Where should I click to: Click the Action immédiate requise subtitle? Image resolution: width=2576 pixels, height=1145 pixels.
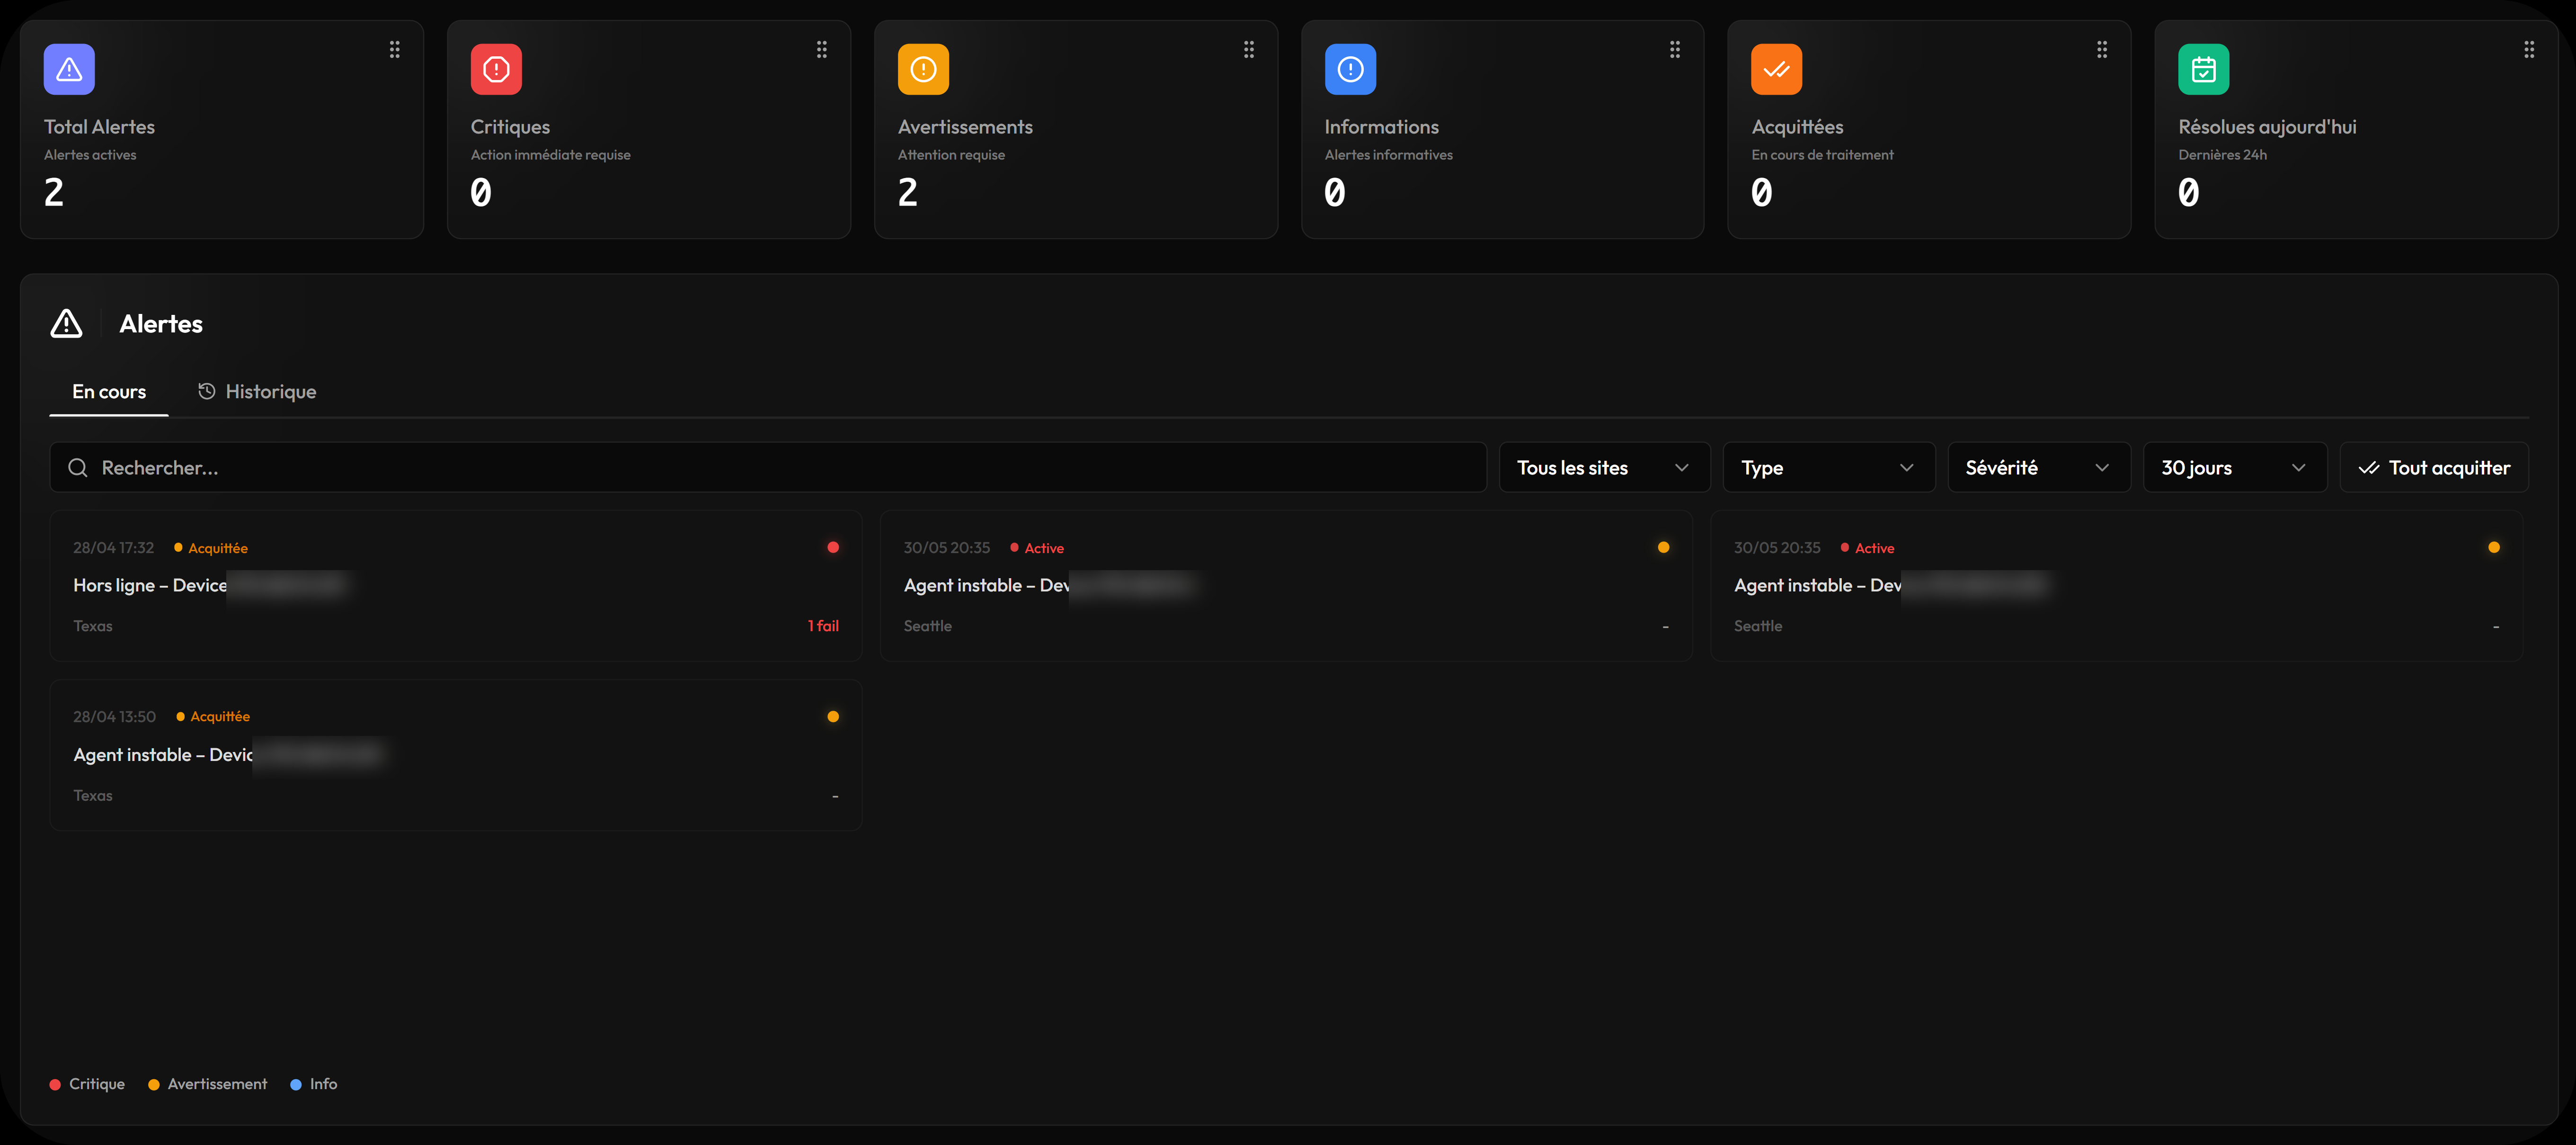[550, 155]
